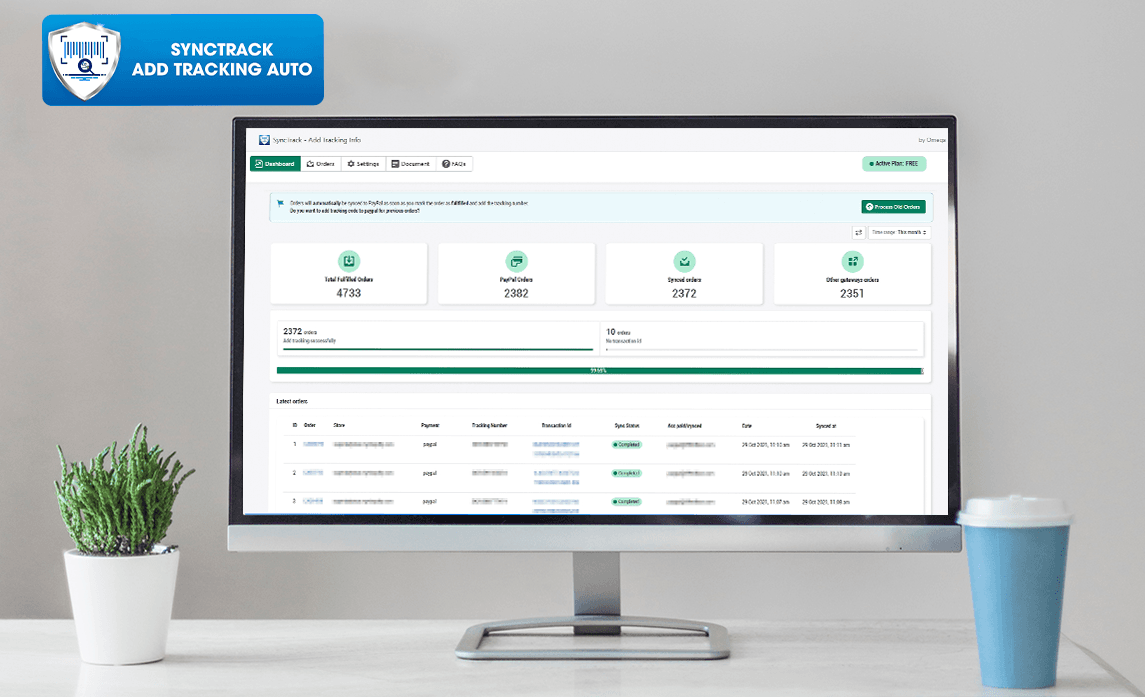The height and width of the screenshot is (697, 1145).
Task: Open the Time range dropdown
Action: coord(898,232)
